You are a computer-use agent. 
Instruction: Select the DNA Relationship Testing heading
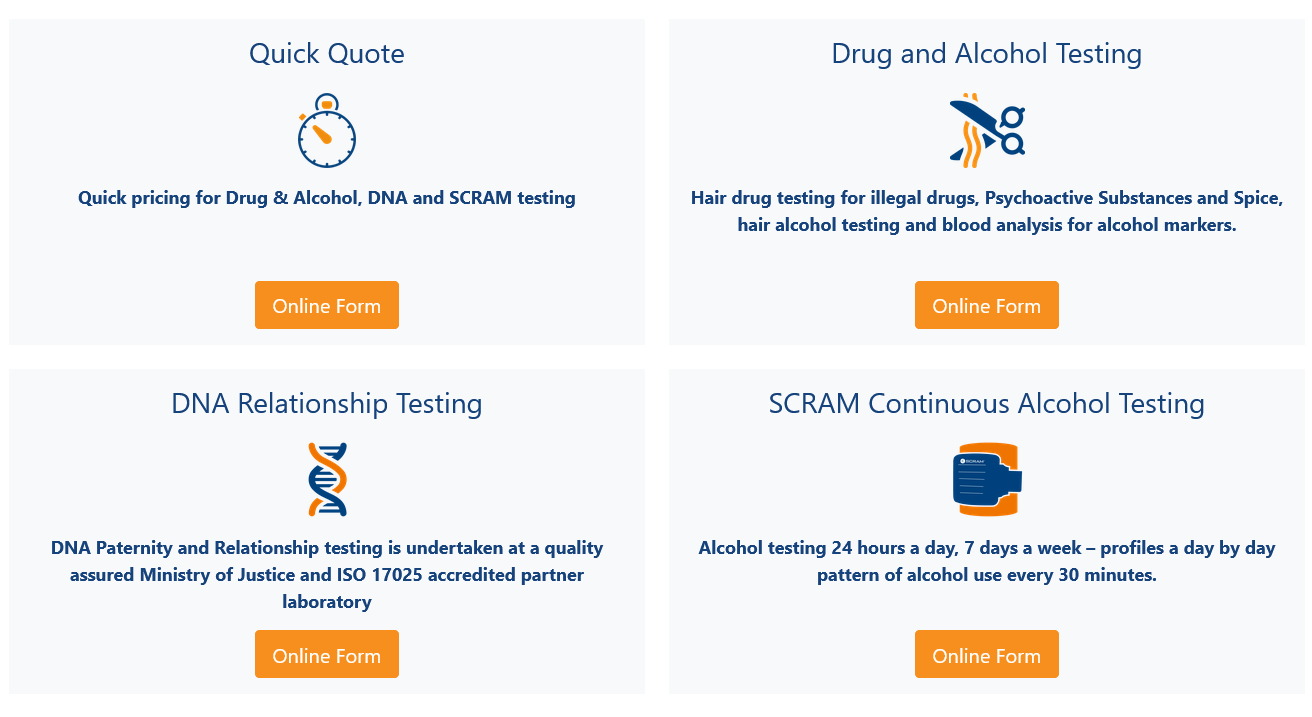[327, 403]
